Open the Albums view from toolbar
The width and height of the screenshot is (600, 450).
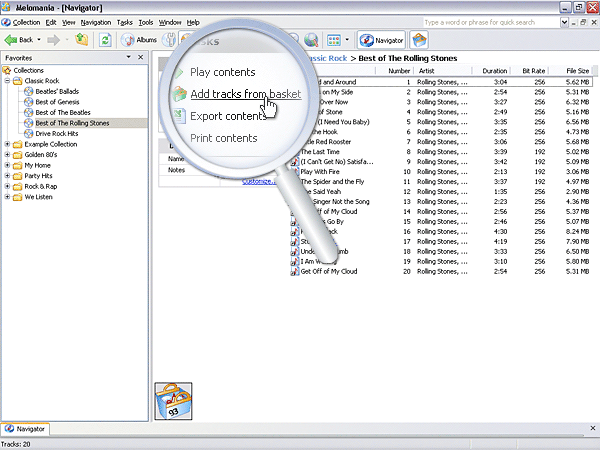[x=139, y=40]
